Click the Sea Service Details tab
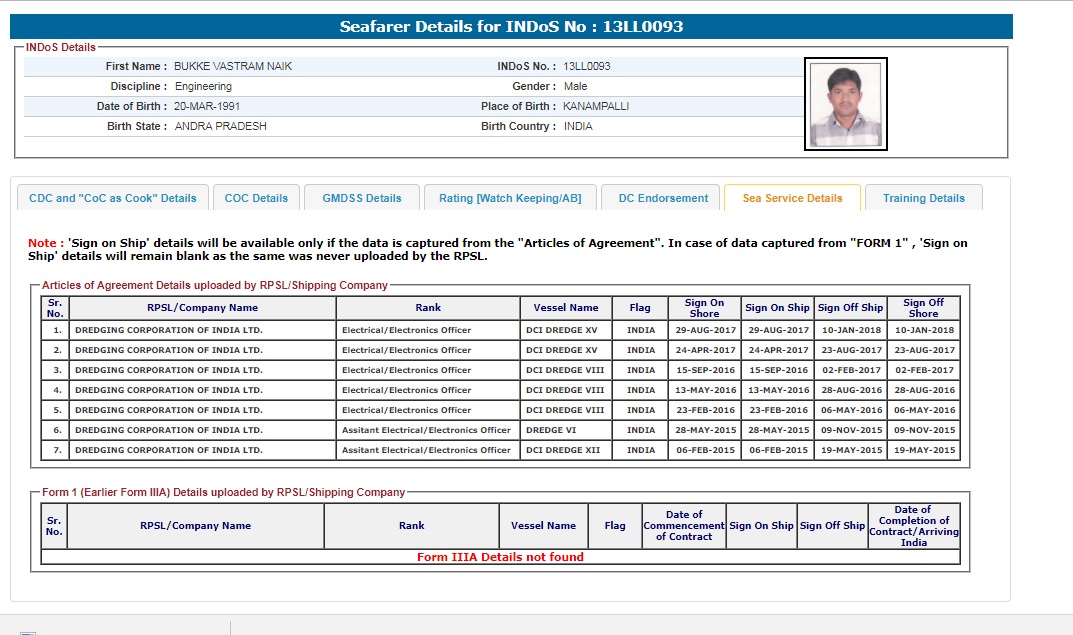This screenshot has height=635, width=1073. (792, 198)
